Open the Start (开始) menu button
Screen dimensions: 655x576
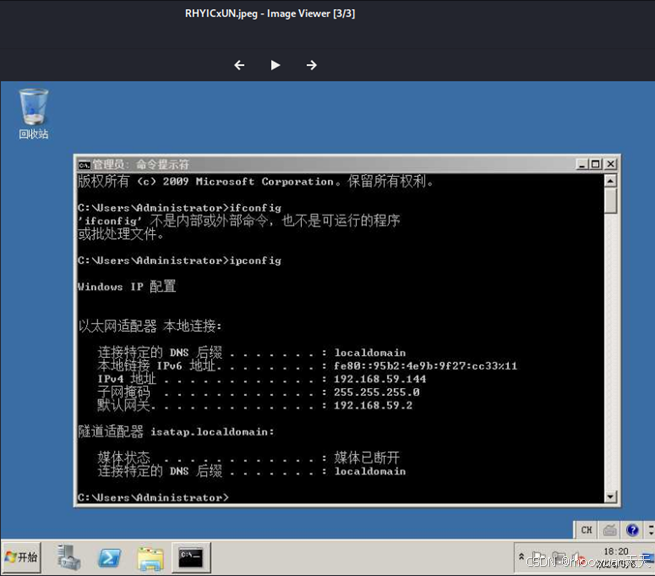(21, 557)
